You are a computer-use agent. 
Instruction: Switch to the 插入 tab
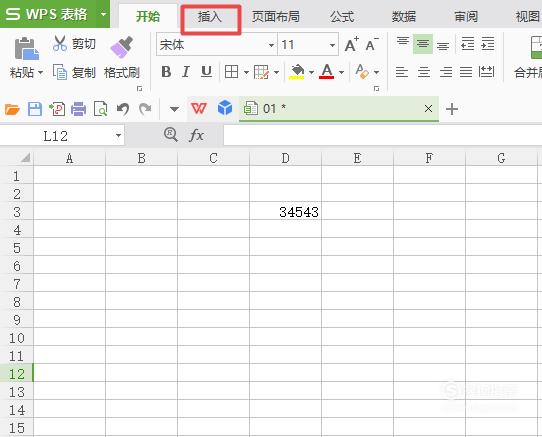click(x=210, y=16)
